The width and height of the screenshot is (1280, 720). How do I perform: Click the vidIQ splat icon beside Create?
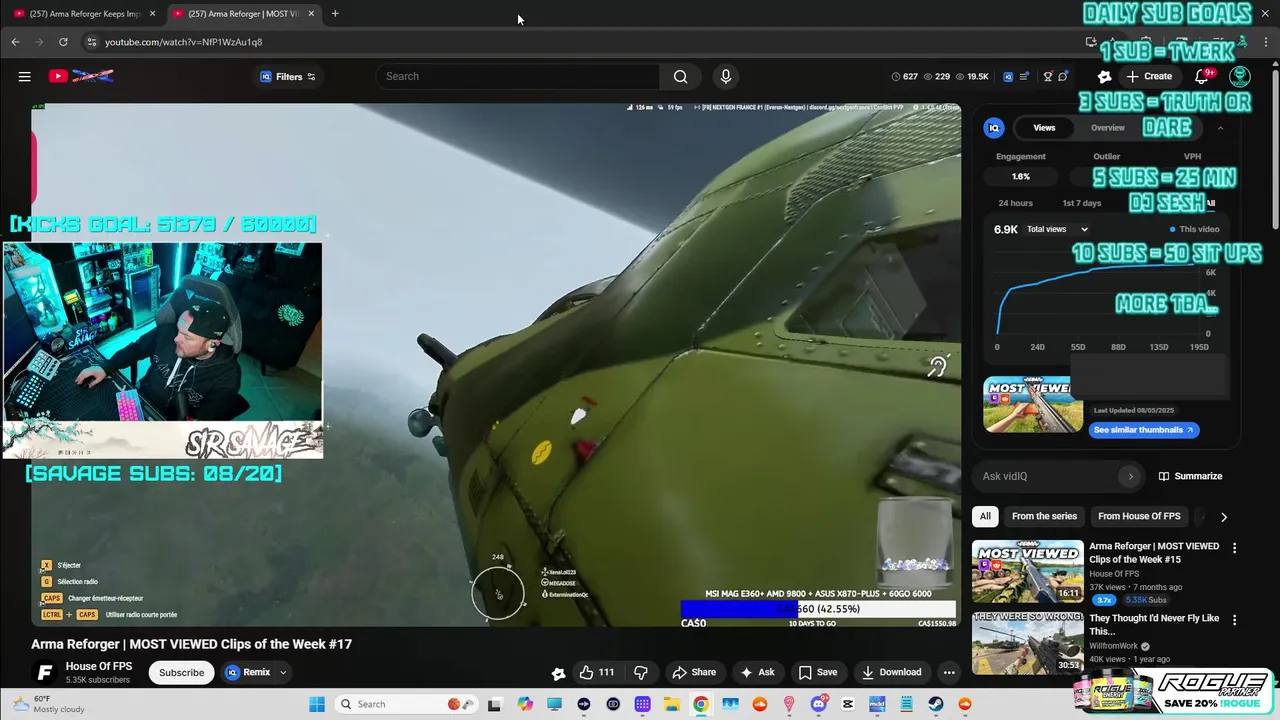[x=1105, y=76]
